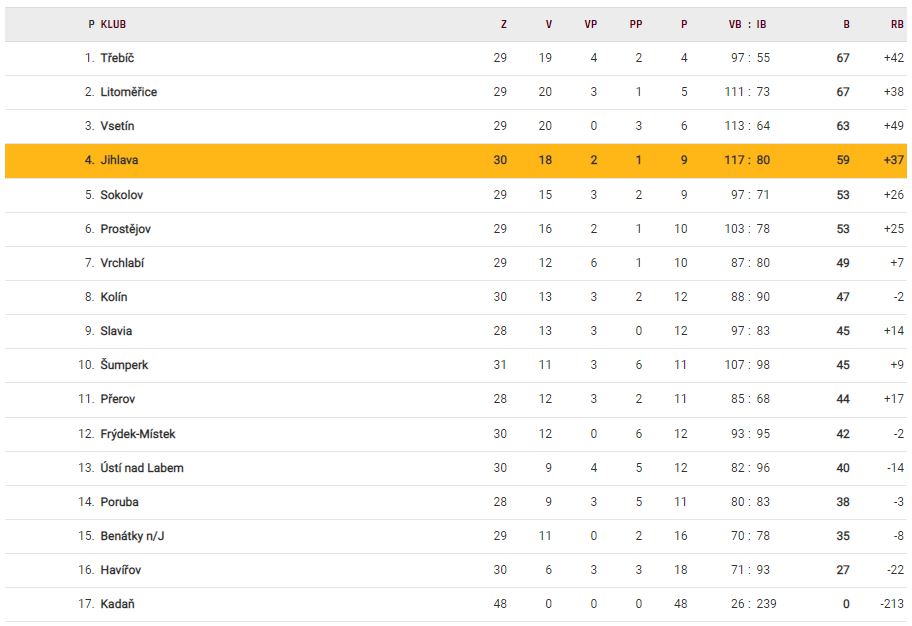
Task: Click Havířov's points value 27
Action: coord(843,570)
